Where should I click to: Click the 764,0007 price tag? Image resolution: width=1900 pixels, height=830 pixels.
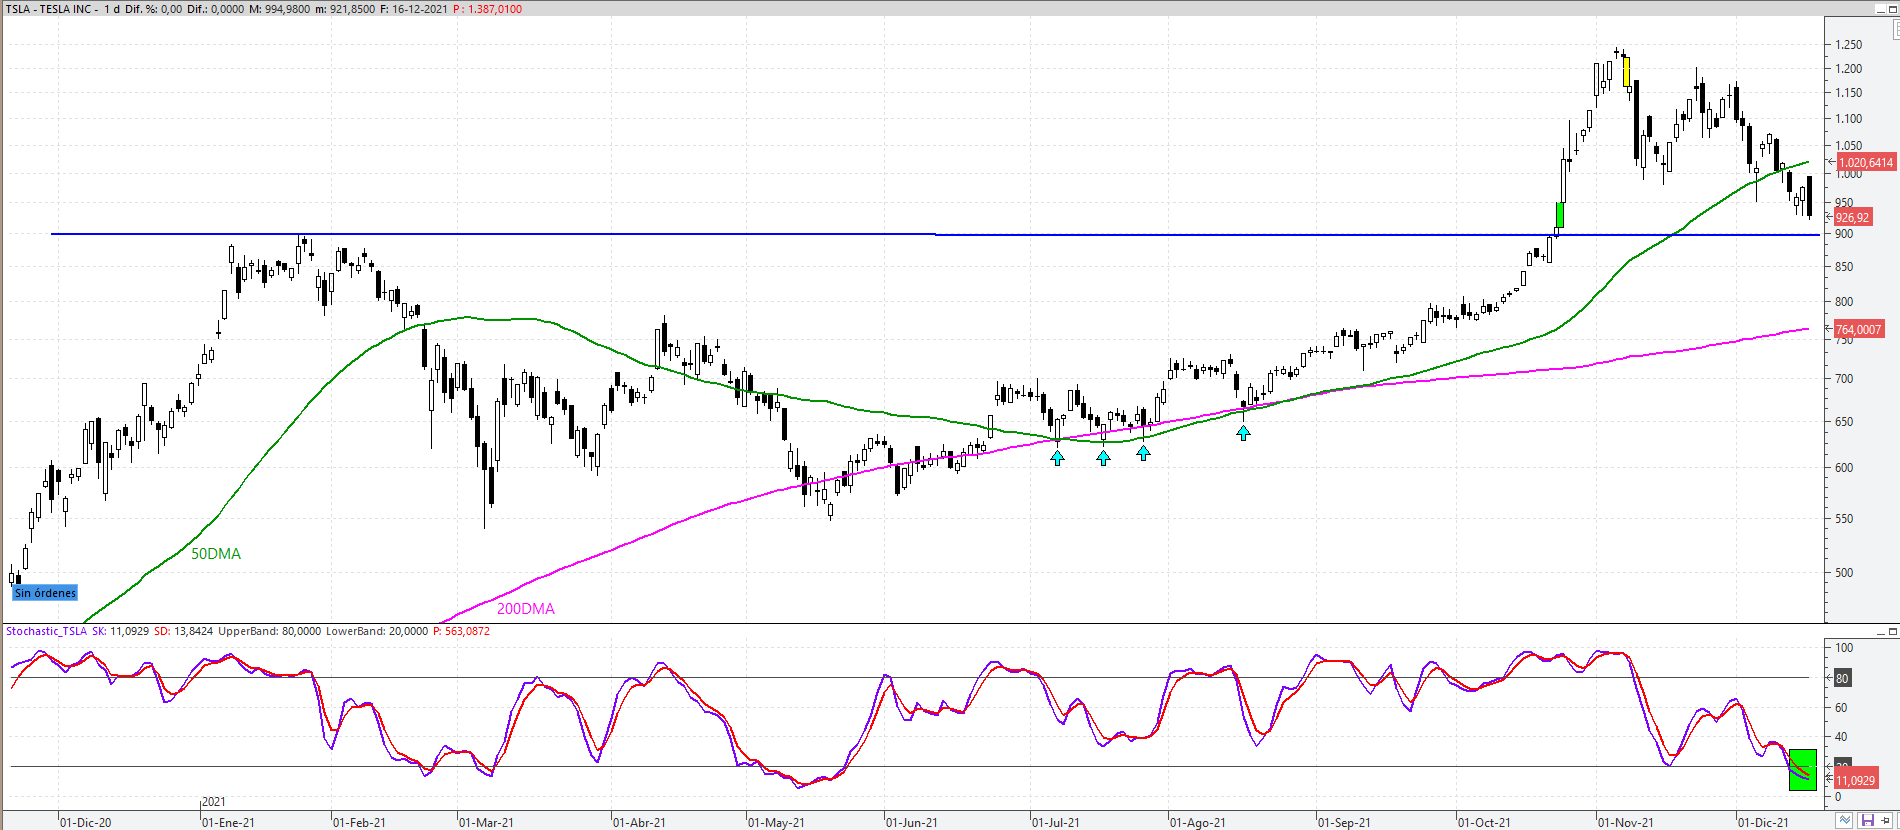point(1859,329)
